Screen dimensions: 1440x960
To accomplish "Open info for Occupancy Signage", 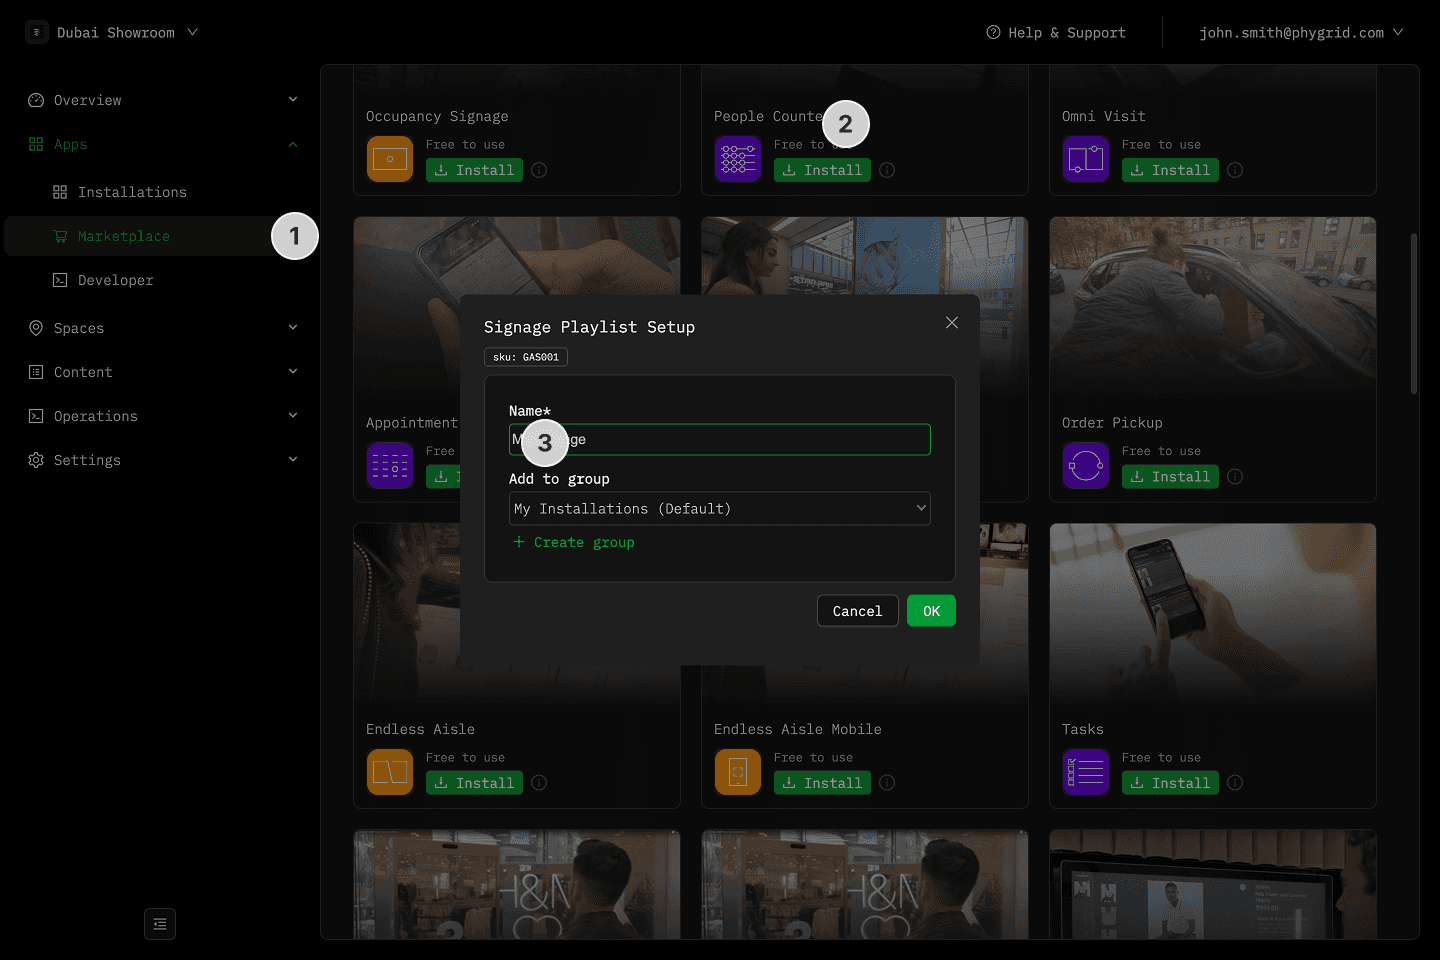I will [539, 170].
